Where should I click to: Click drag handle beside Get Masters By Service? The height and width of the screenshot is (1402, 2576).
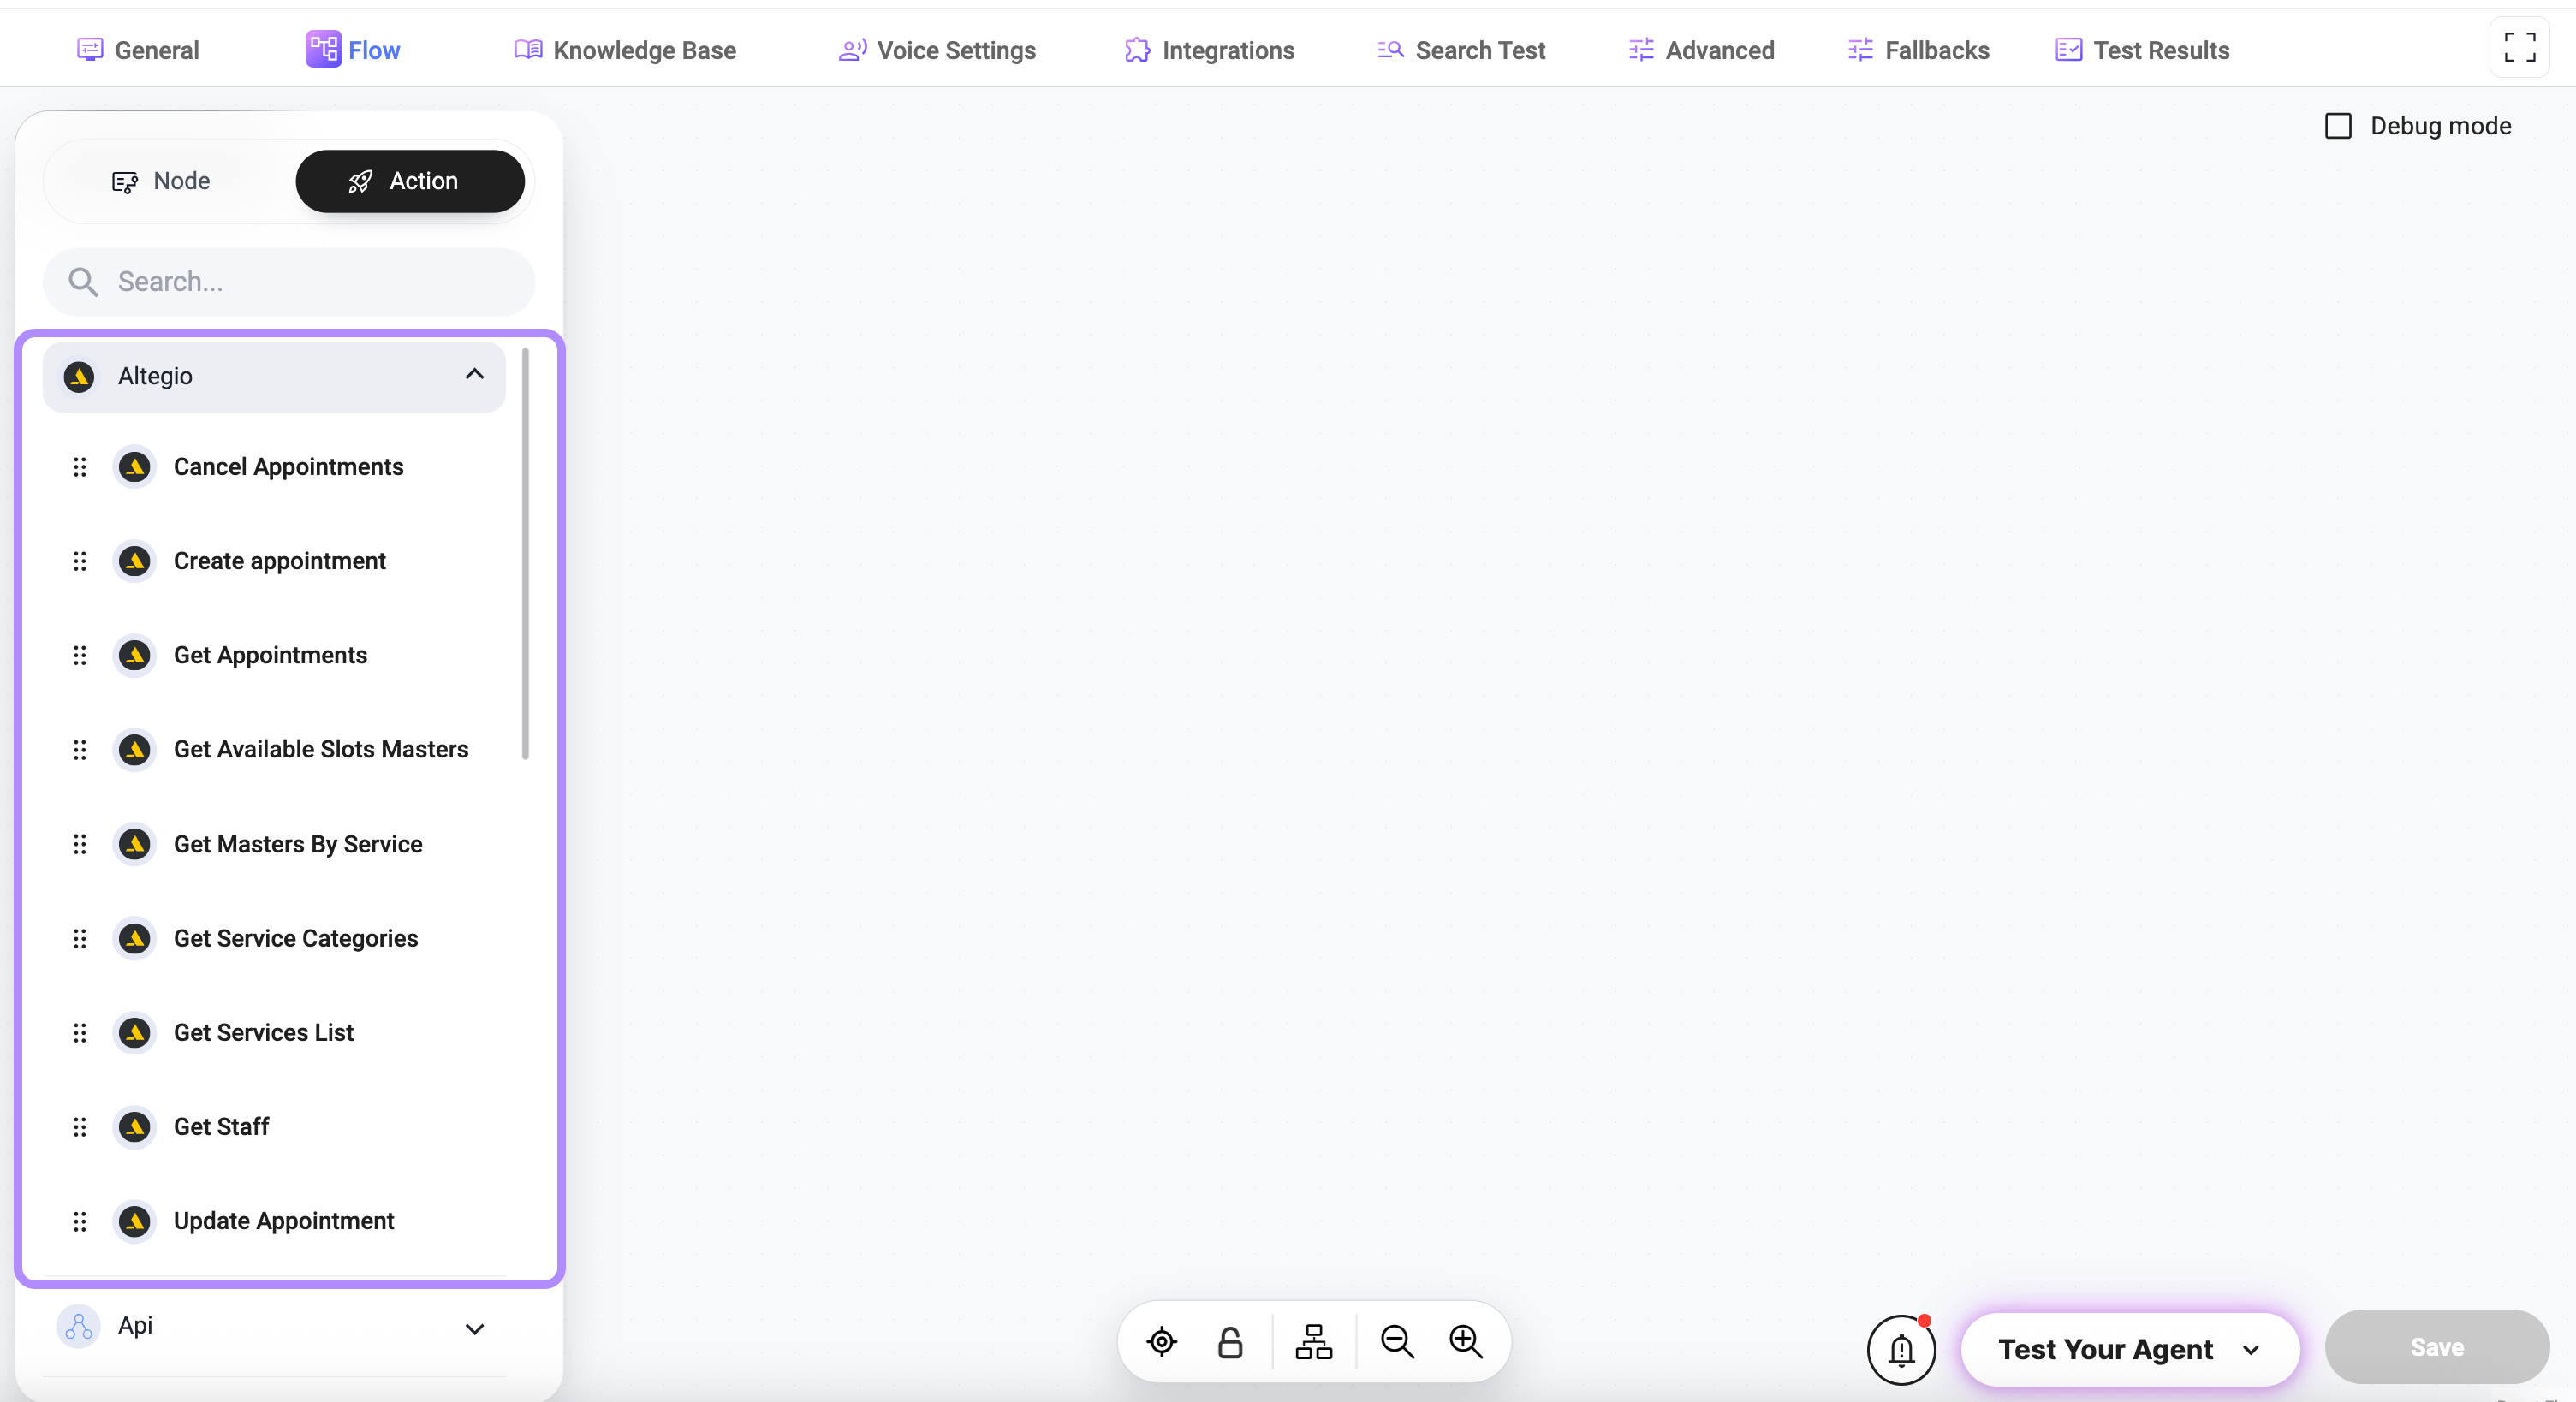[x=80, y=844]
